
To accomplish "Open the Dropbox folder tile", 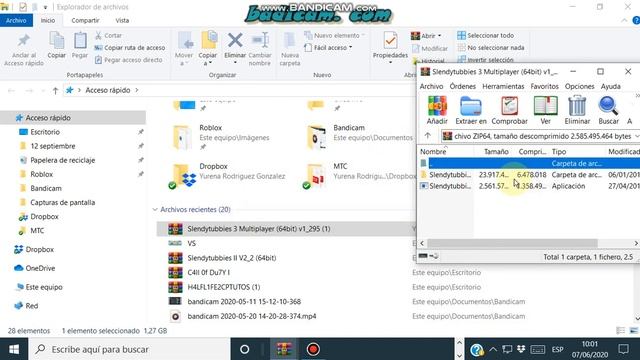I will coord(229,176).
